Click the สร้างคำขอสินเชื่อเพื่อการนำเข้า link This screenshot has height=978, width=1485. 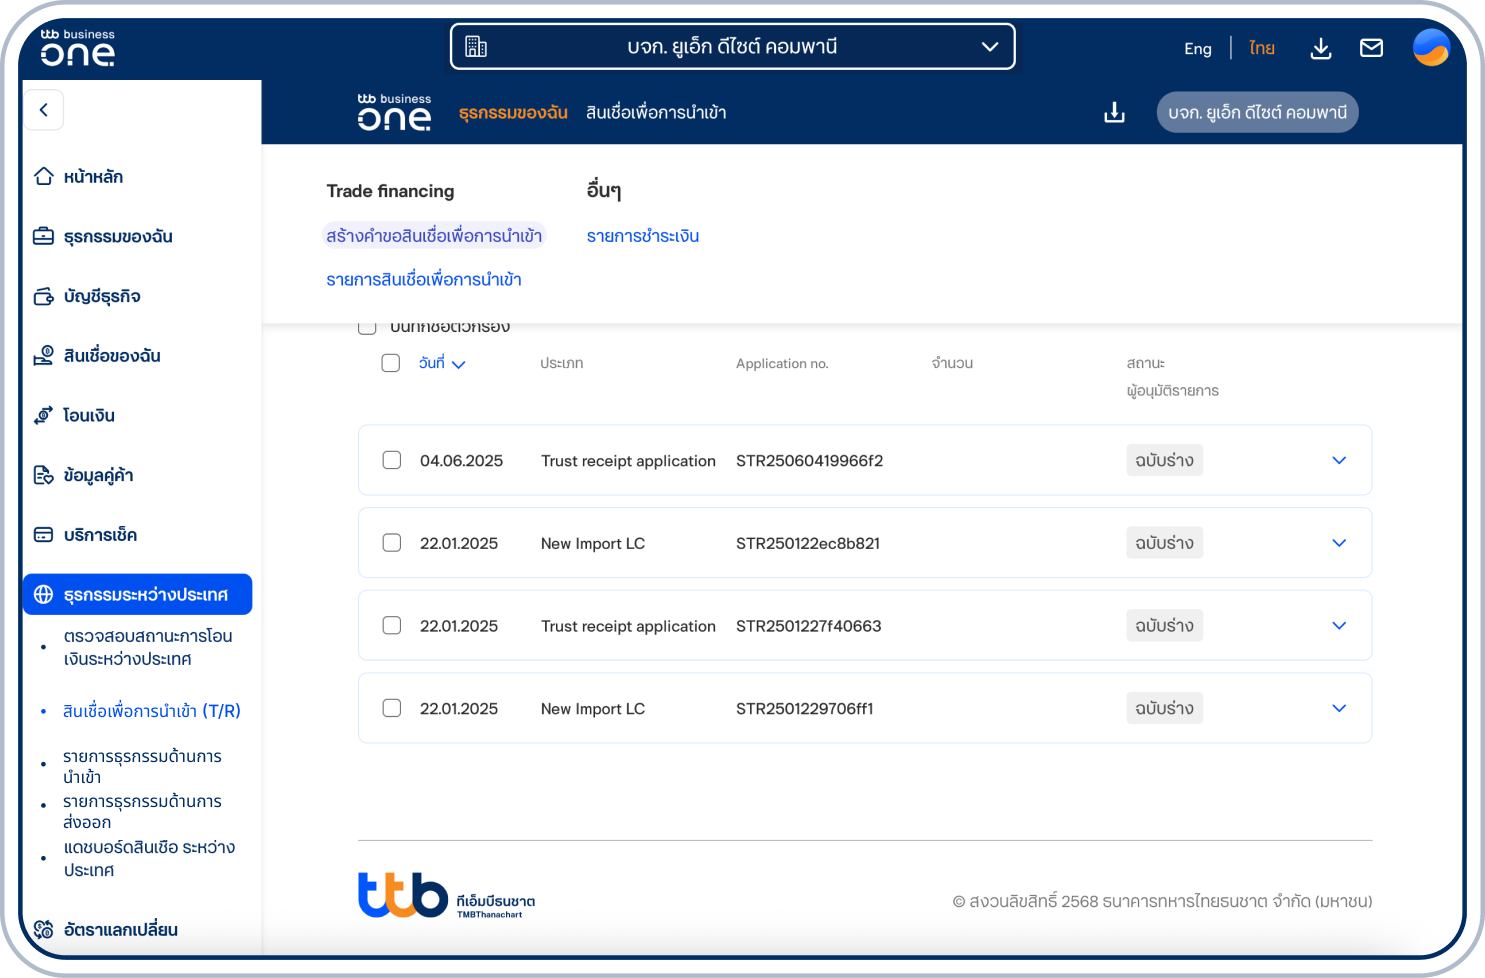(x=434, y=236)
